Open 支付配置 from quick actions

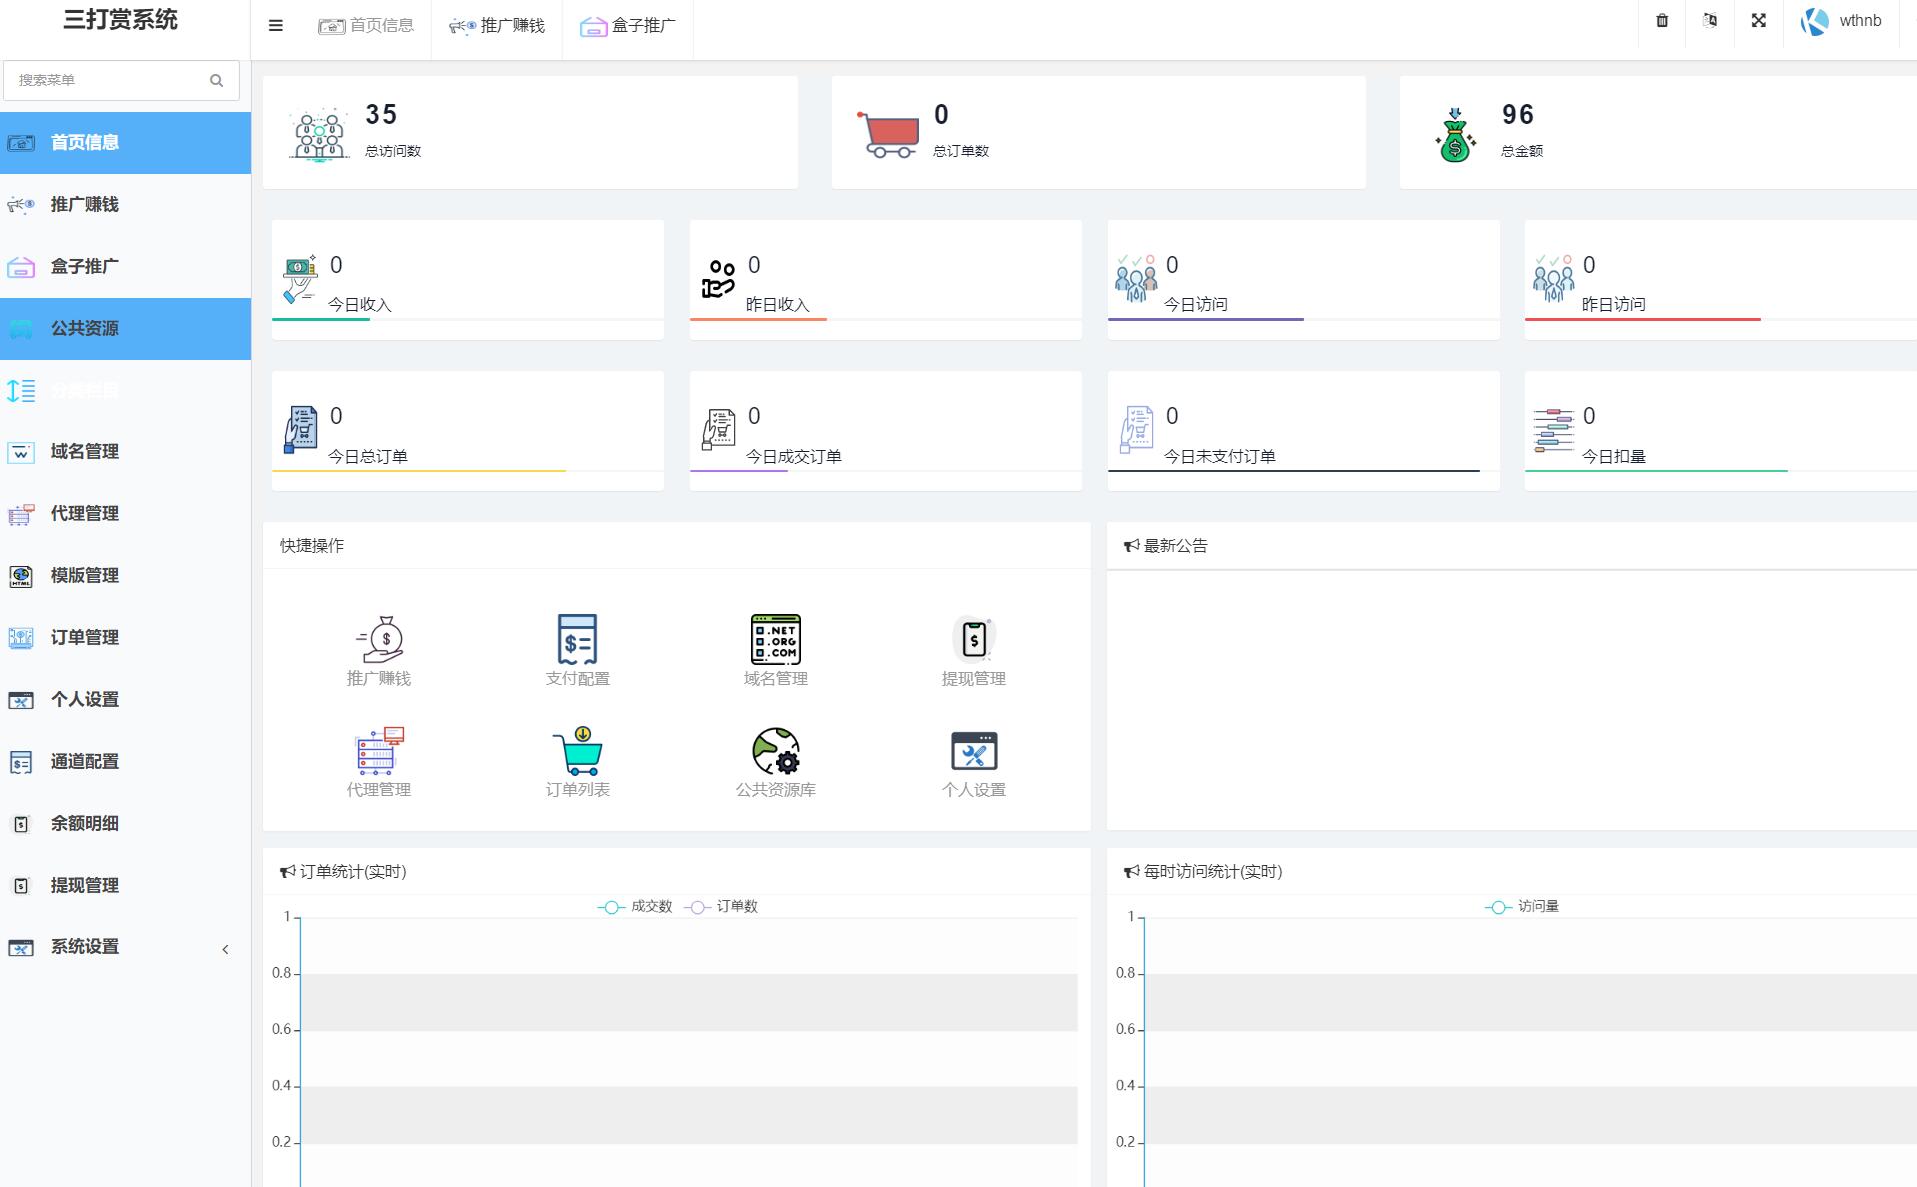tap(577, 640)
